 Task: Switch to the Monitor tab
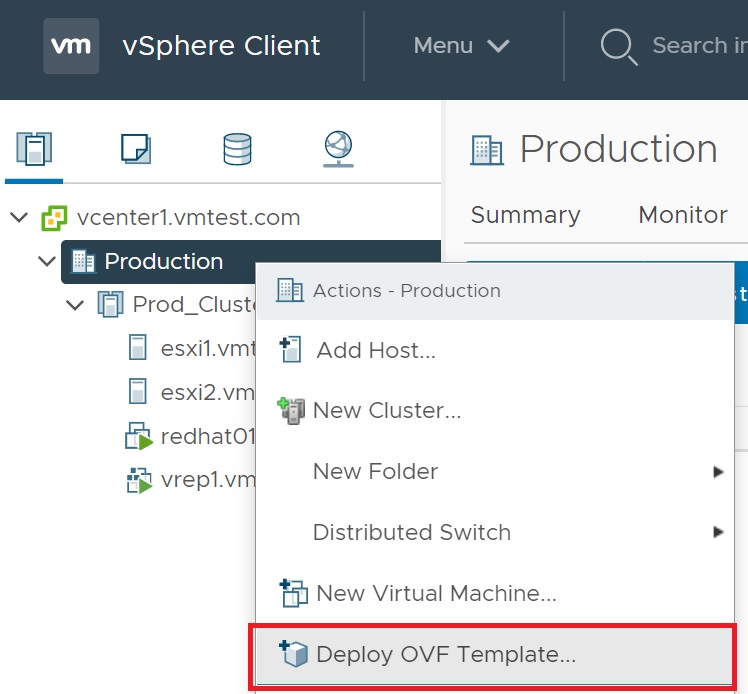pyautogui.click(x=683, y=215)
